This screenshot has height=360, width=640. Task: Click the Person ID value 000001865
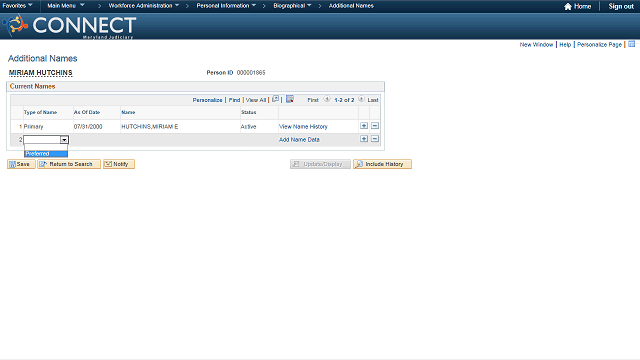tap(251, 73)
